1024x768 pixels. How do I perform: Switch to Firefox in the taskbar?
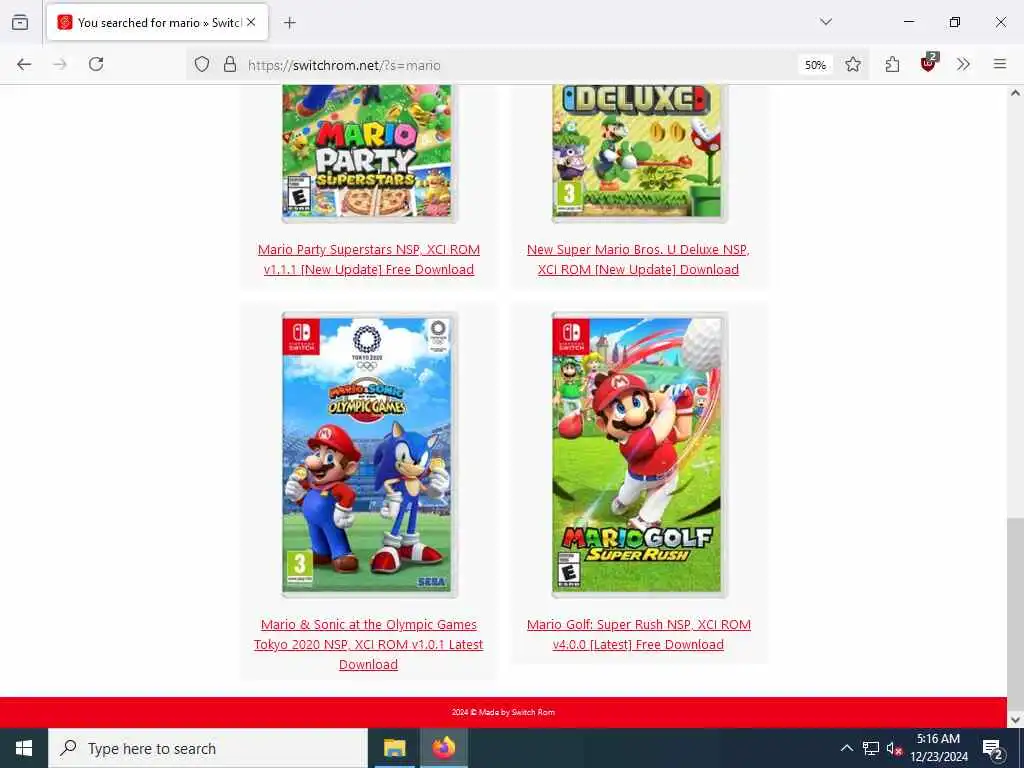443,748
